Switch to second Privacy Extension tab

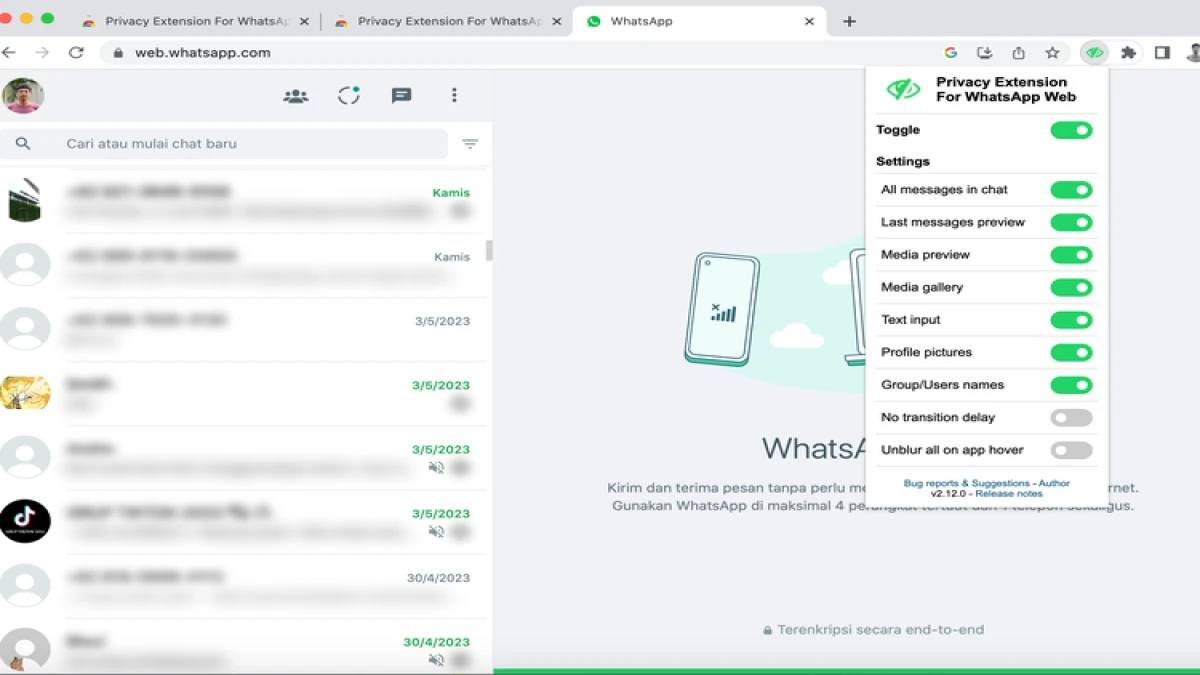[448, 21]
